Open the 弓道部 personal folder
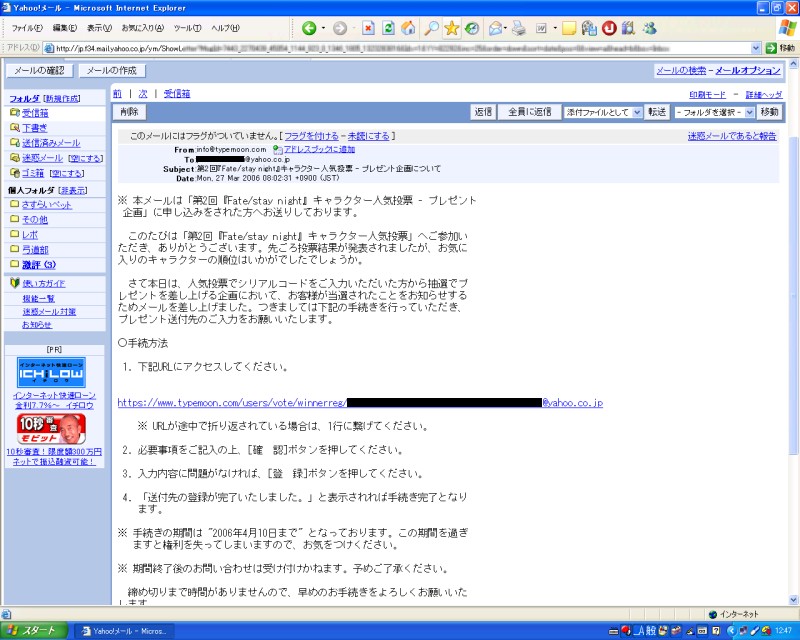 pyautogui.click(x=35, y=250)
